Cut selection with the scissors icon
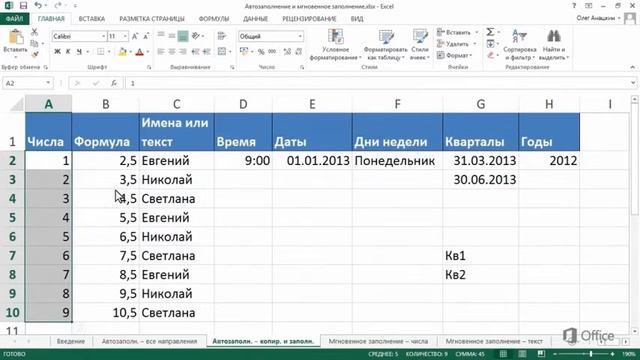The height and width of the screenshot is (360, 640). (x=35, y=32)
